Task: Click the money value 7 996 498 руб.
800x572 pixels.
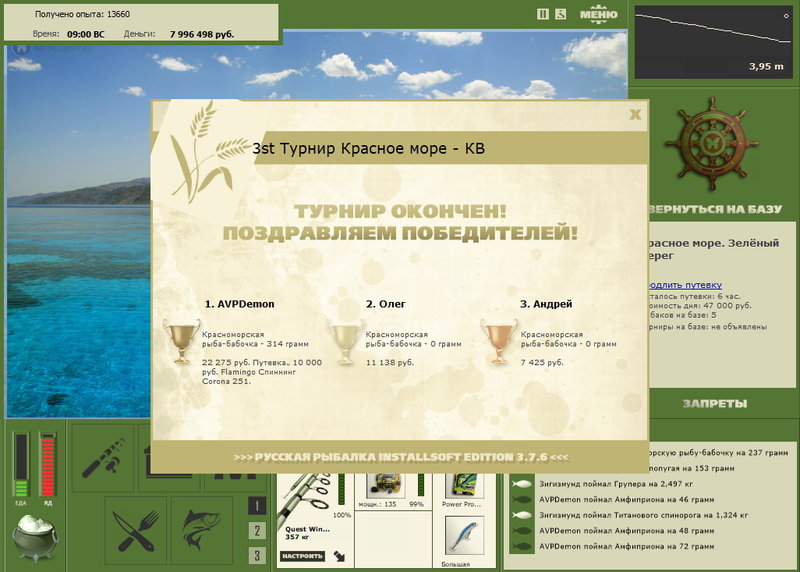Action: click(202, 34)
